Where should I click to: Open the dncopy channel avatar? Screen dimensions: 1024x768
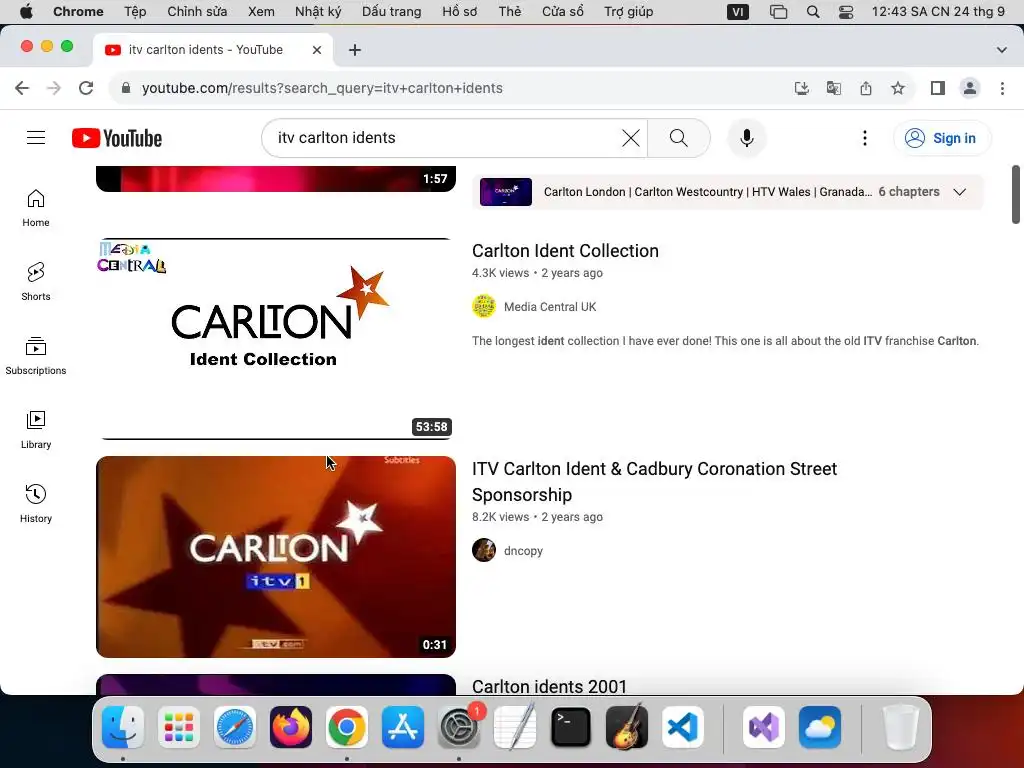(484, 551)
